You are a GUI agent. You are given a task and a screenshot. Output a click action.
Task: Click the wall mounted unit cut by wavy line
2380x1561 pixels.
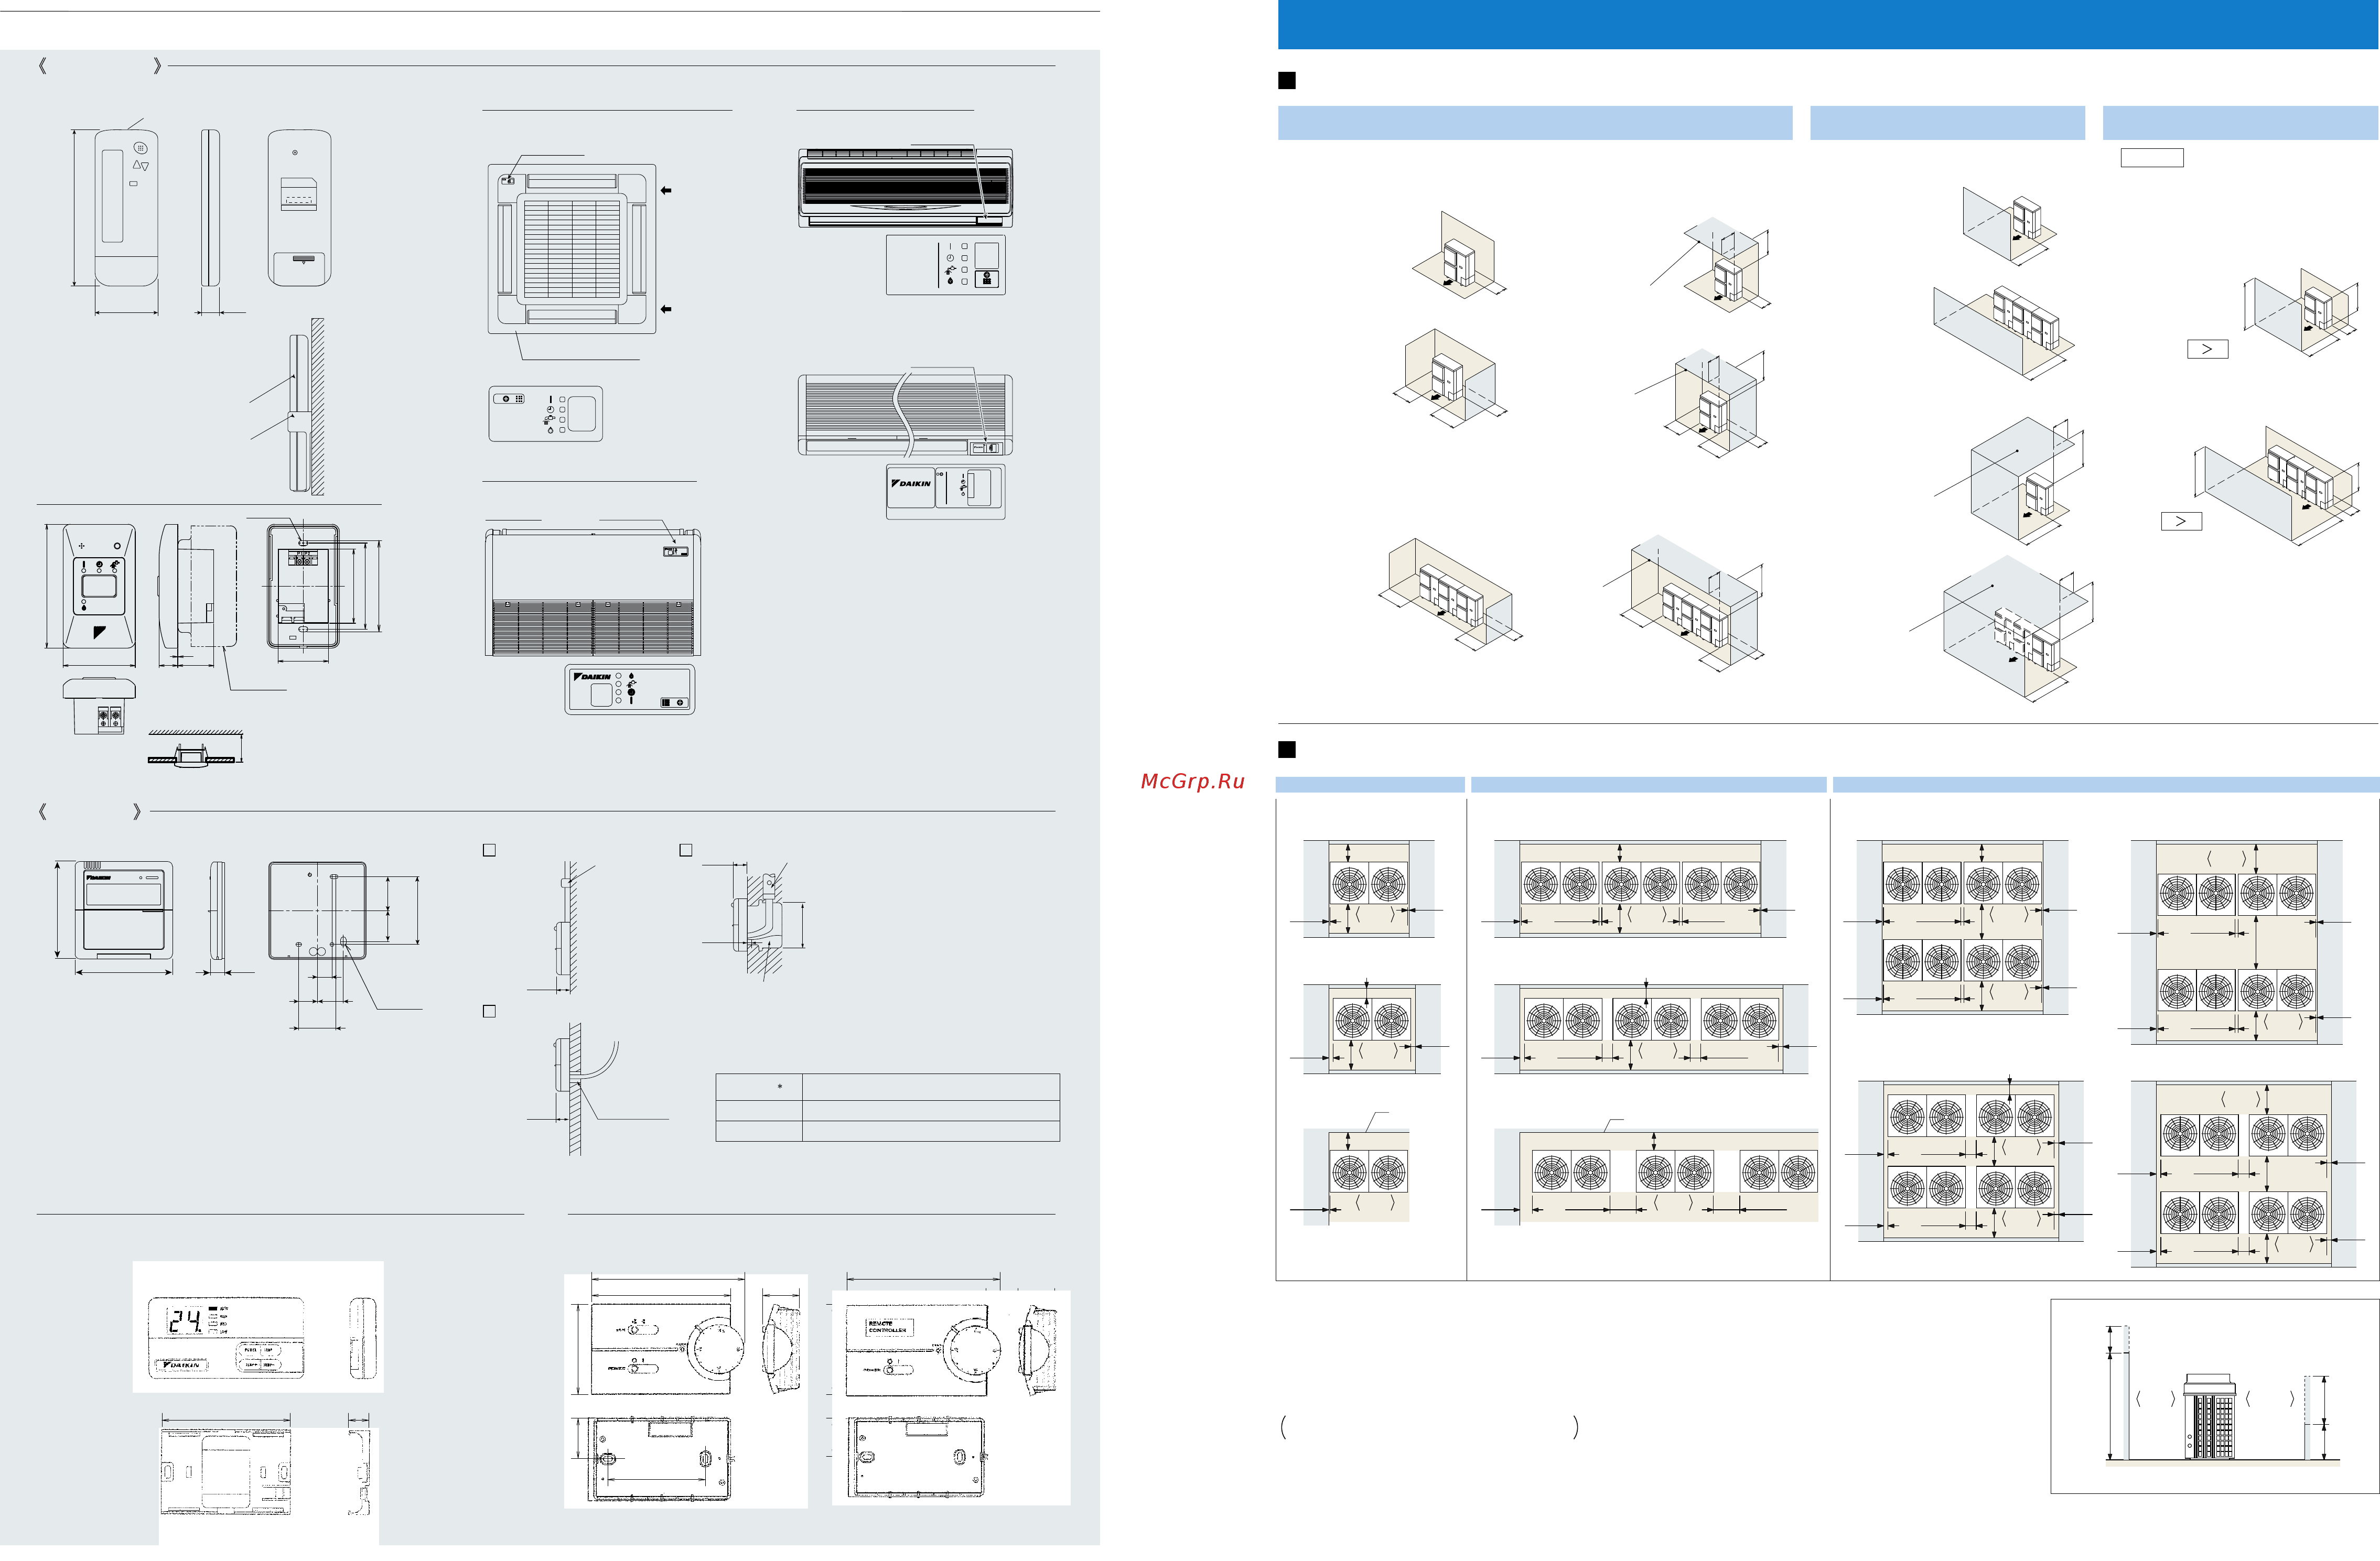point(905,416)
